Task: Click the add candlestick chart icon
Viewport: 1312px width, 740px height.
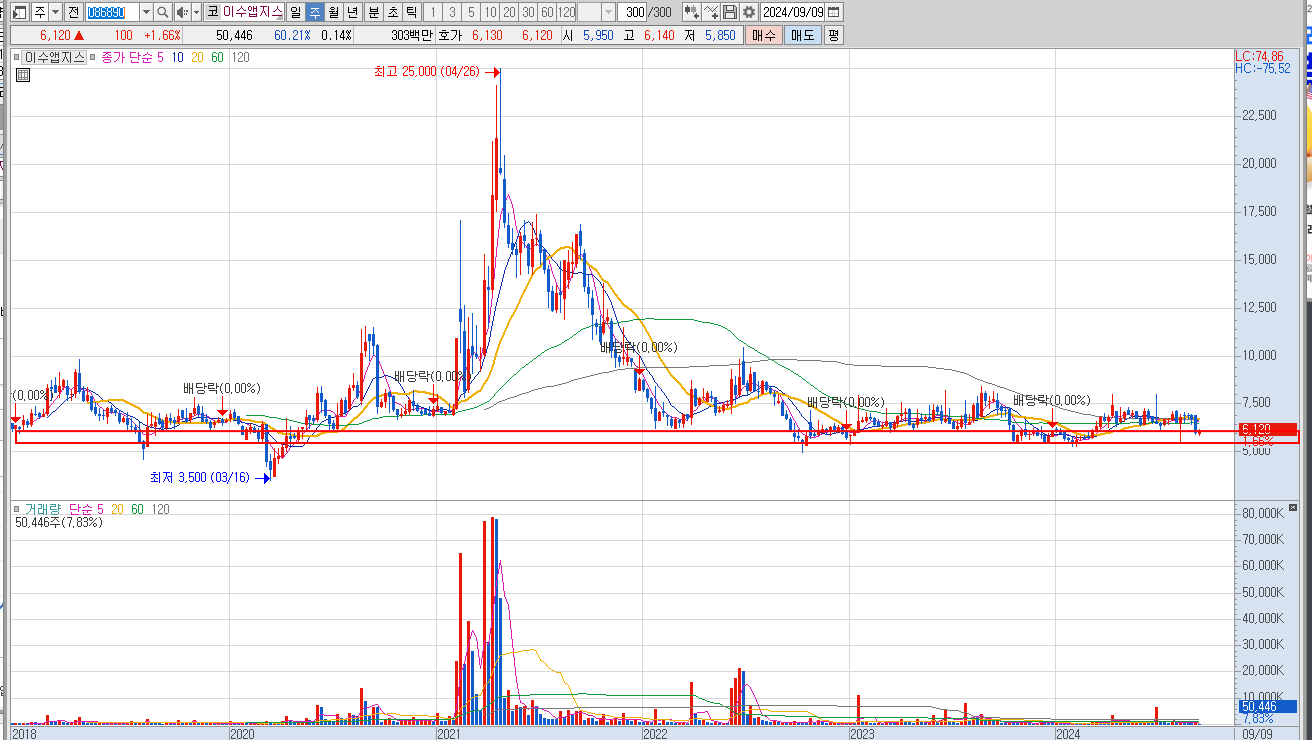Action: (x=691, y=12)
